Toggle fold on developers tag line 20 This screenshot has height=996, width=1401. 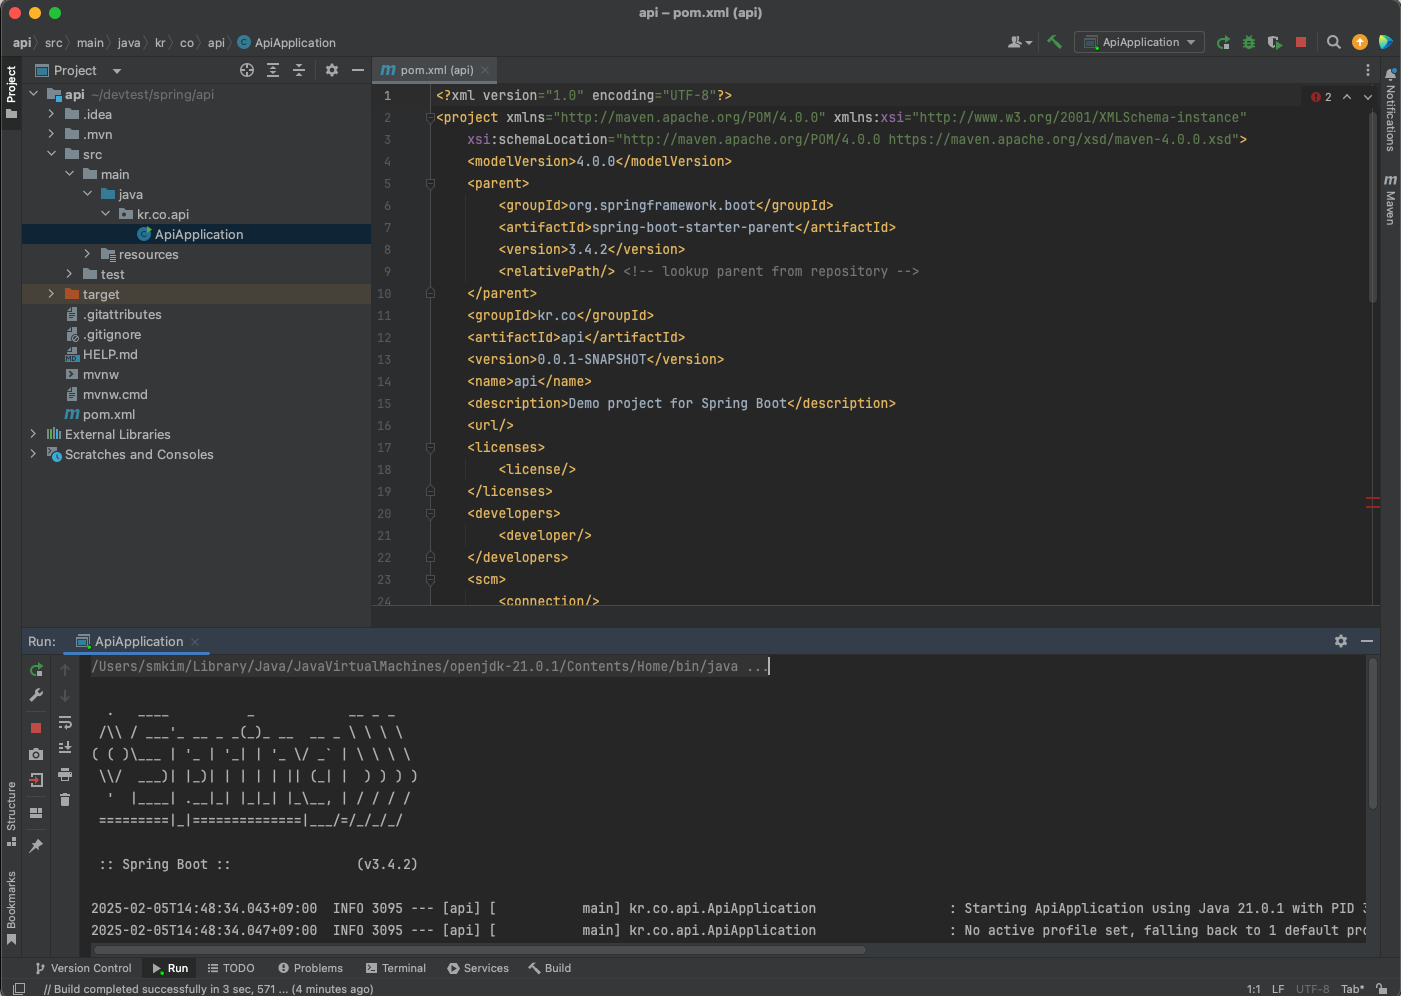click(x=430, y=514)
